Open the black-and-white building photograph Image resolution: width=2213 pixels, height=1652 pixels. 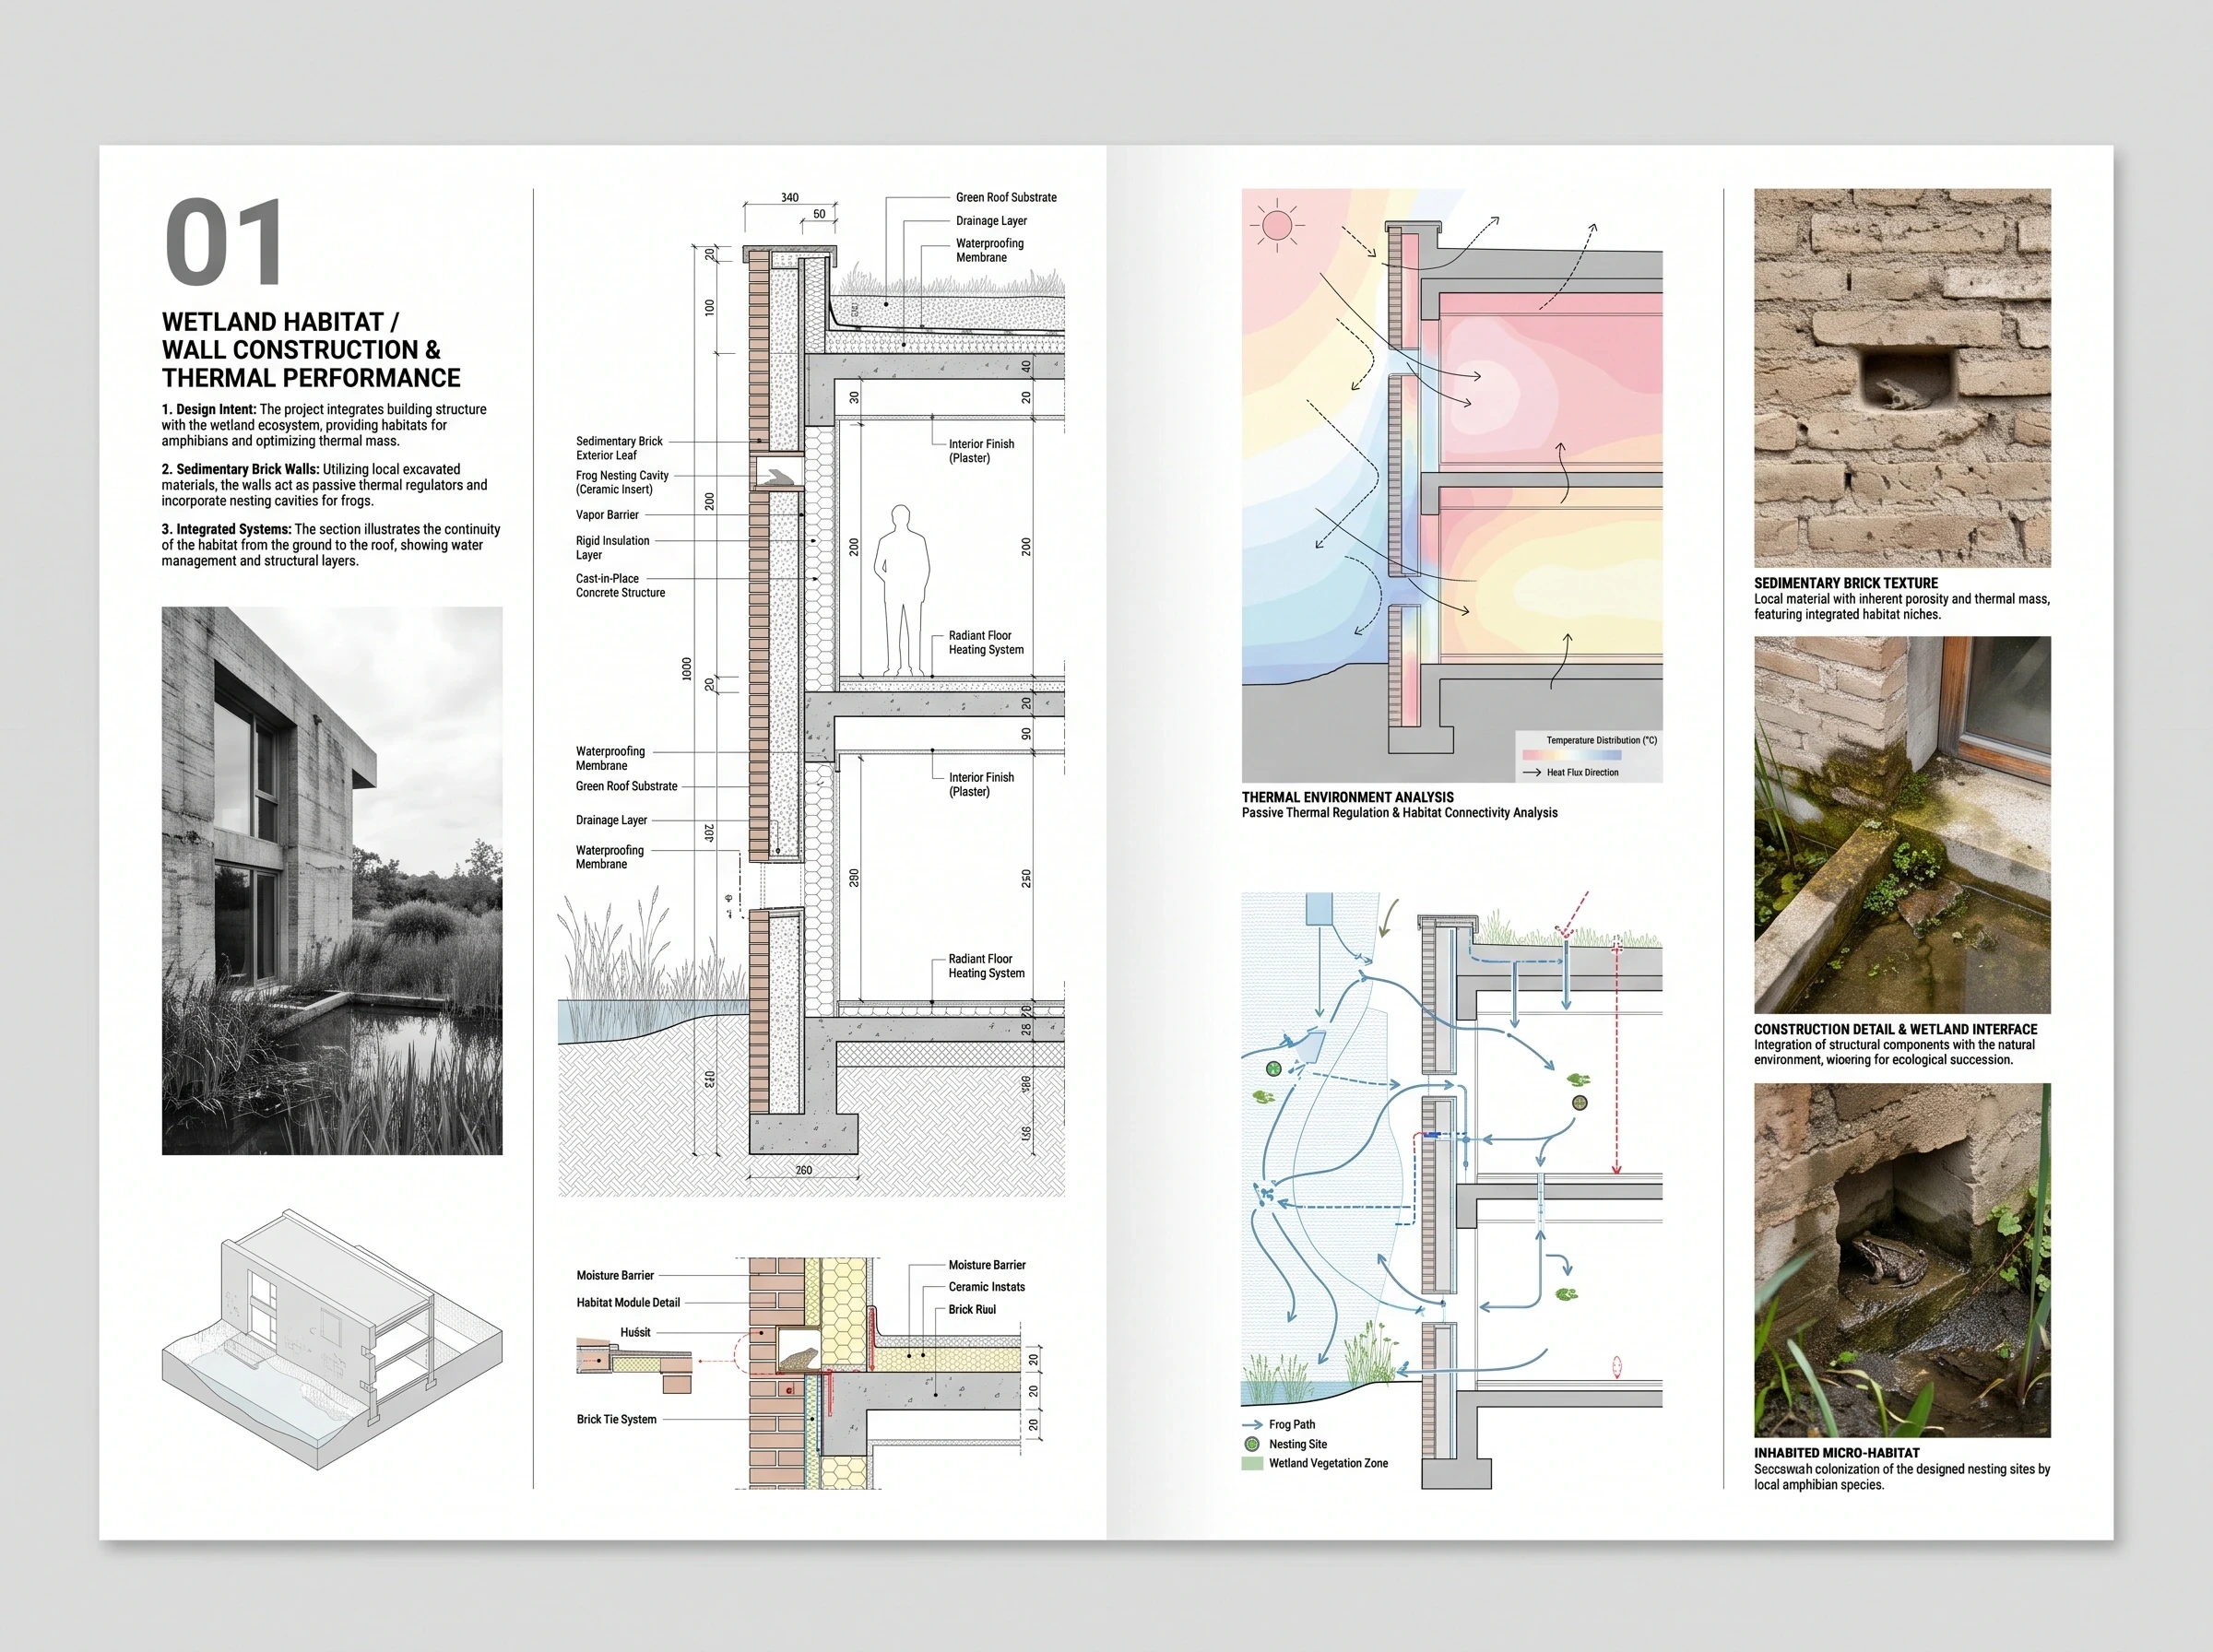(332, 880)
